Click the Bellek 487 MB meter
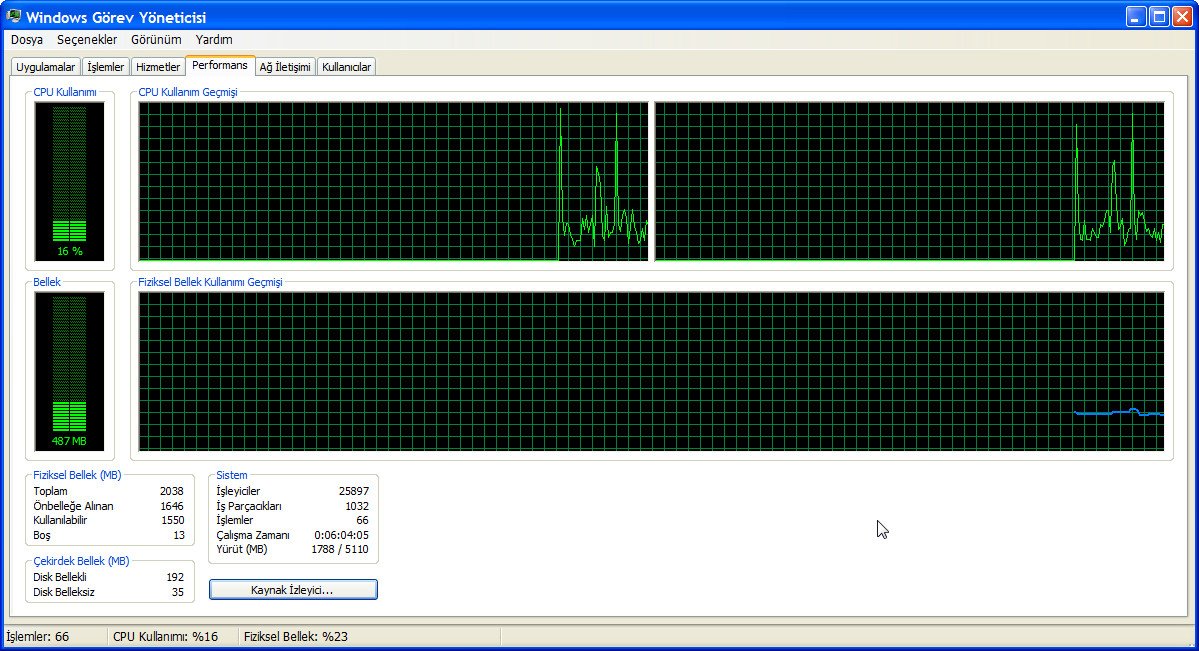Image resolution: width=1199 pixels, height=651 pixels. coord(70,371)
